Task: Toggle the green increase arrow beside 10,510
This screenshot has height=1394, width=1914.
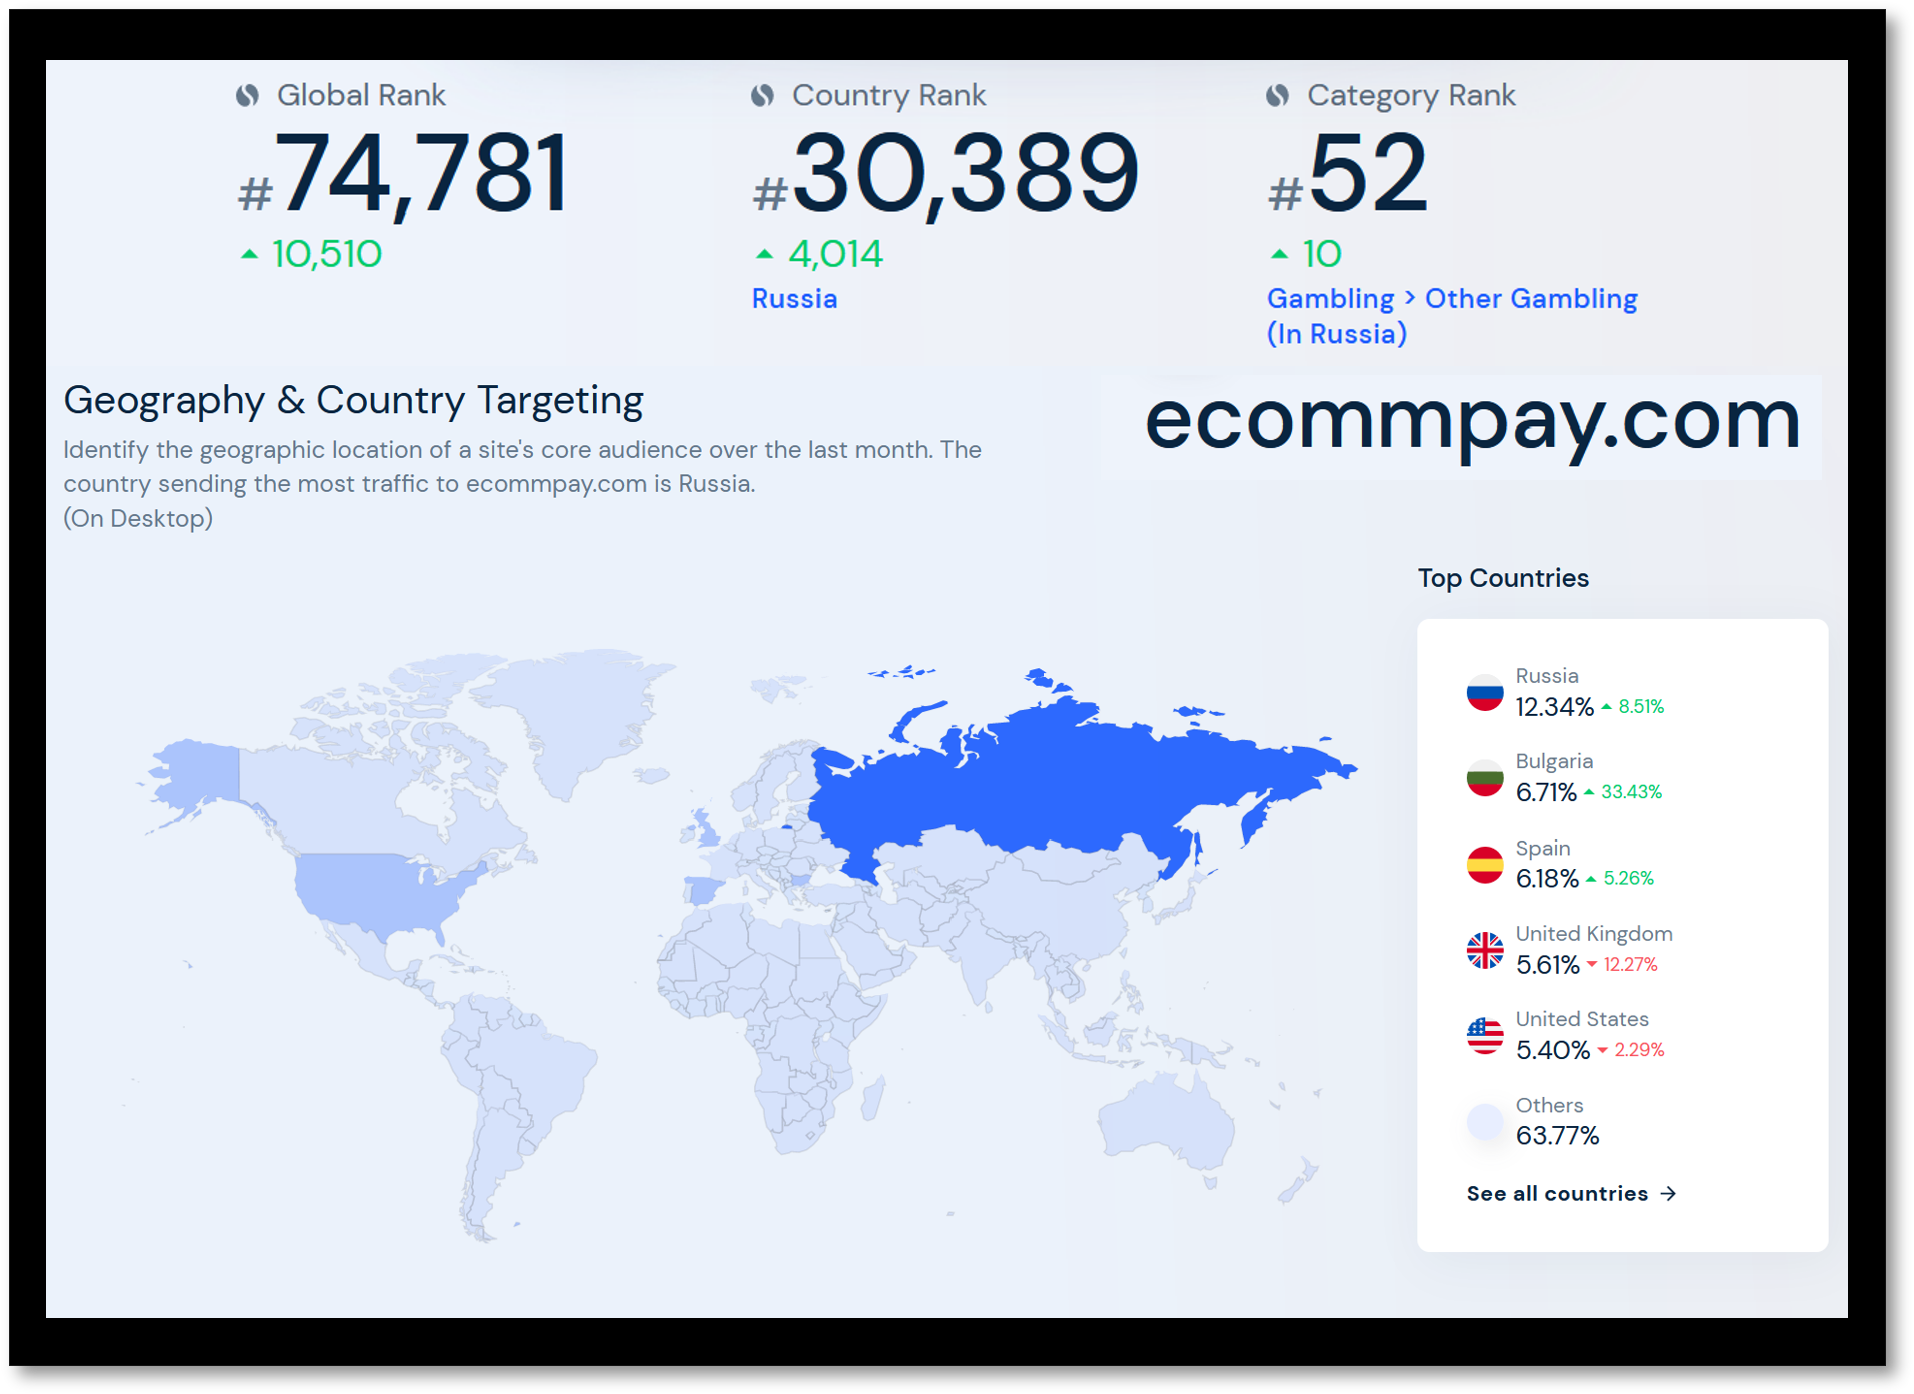Action: point(248,254)
